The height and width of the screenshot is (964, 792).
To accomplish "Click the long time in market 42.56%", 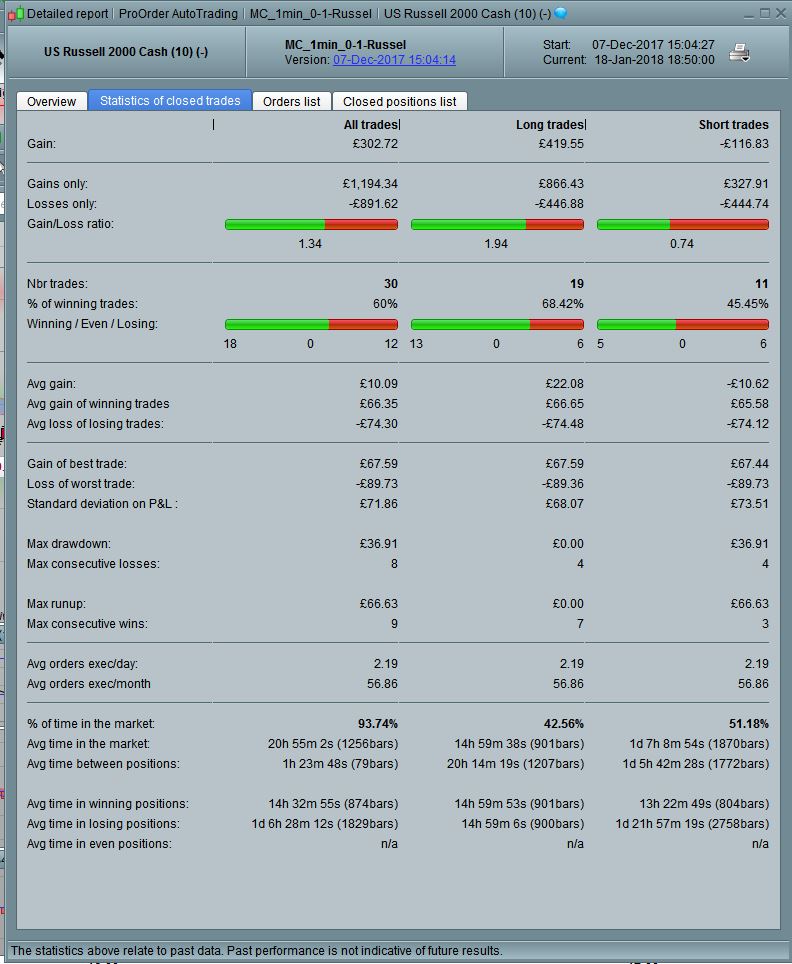I will [564, 724].
